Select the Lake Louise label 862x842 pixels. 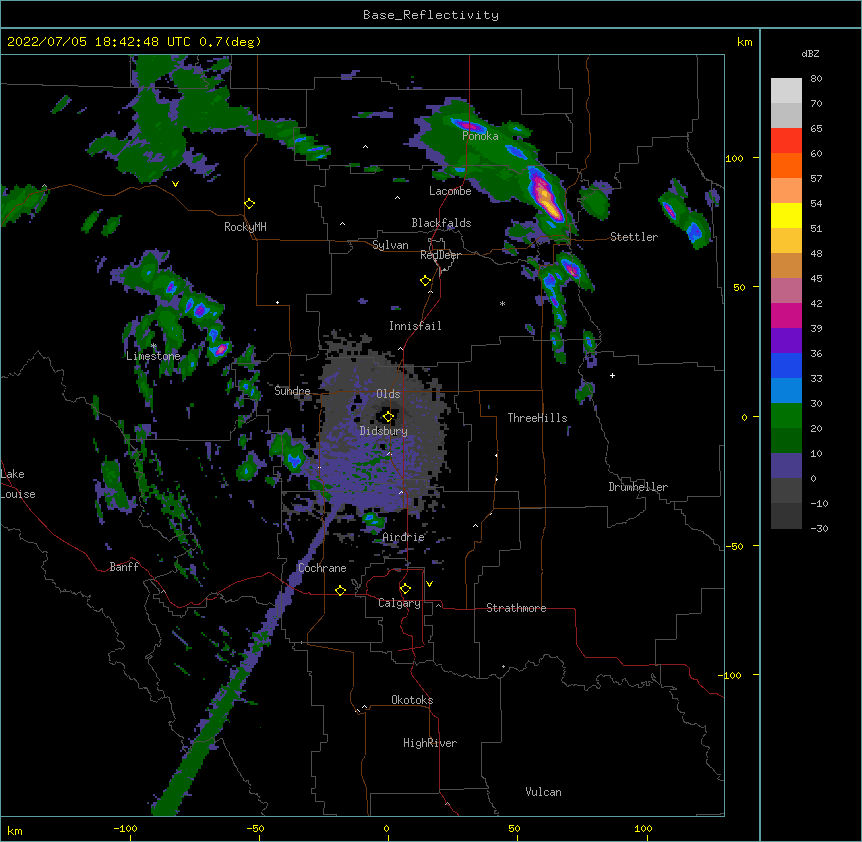pyautogui.click(x=18, y=484)
